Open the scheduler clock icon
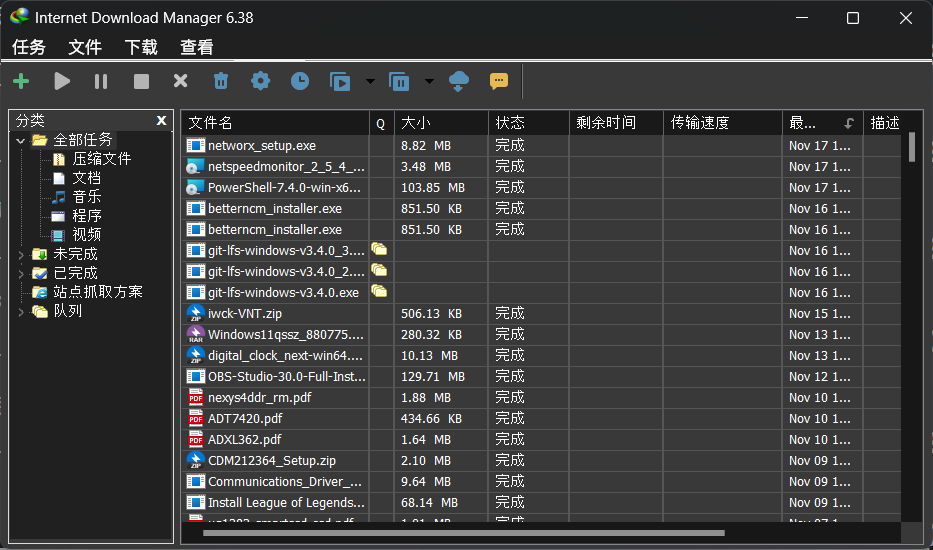This screenshot has width=933, height=550. [300, 81]
